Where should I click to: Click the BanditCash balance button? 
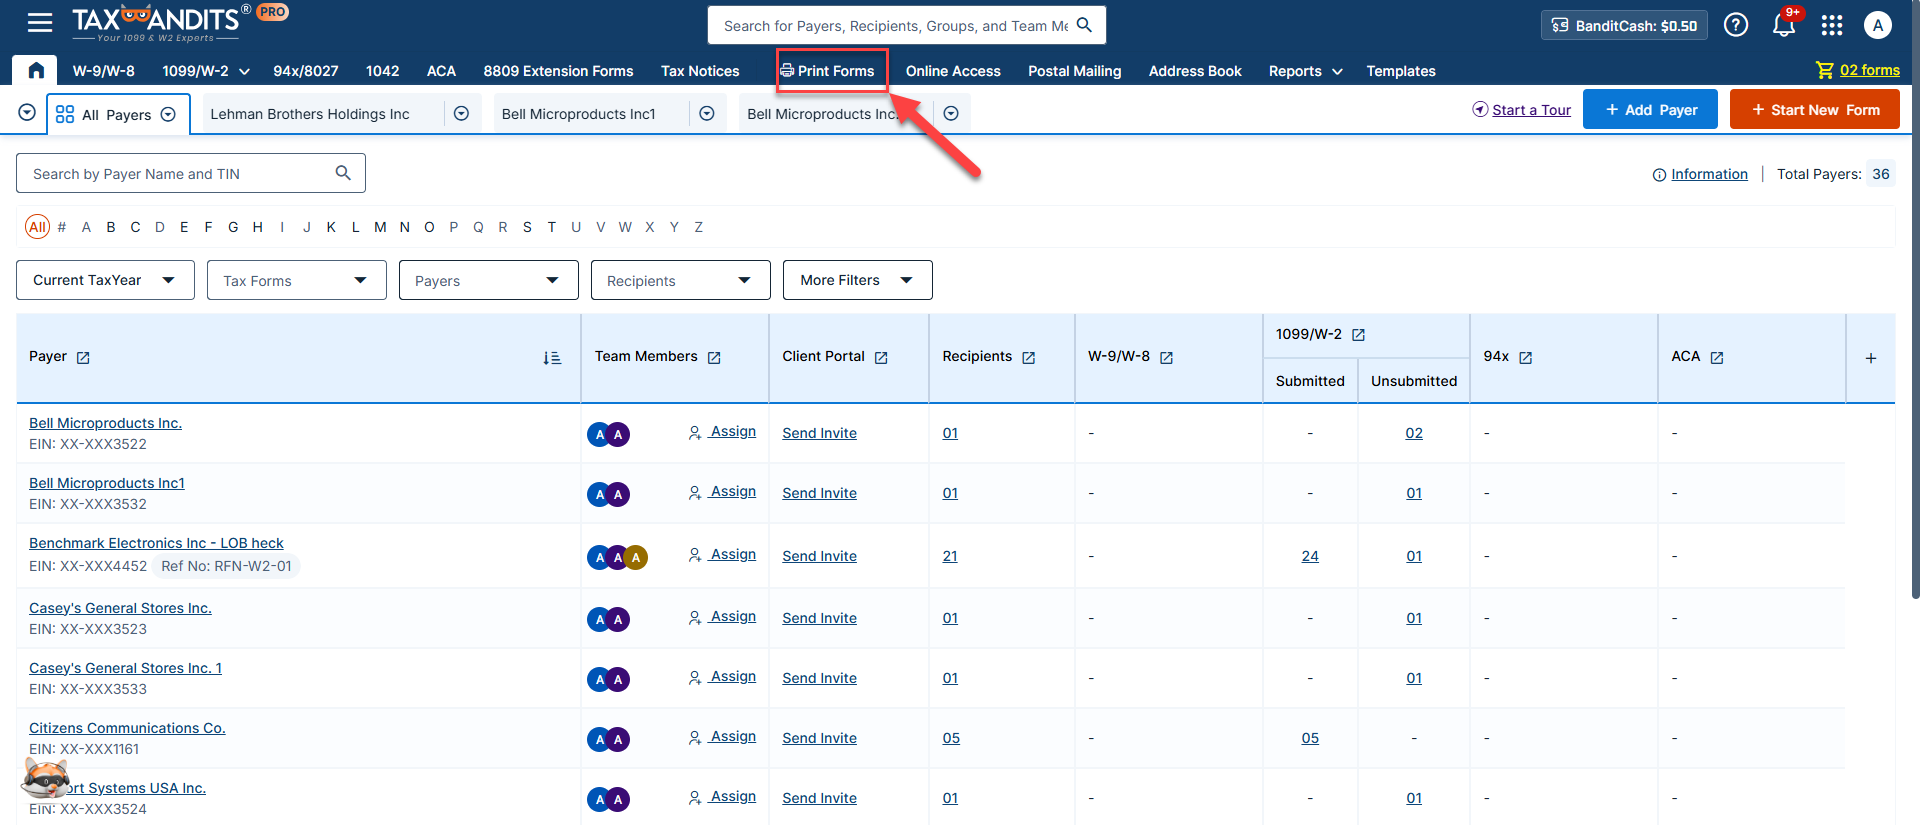tap(1625, 25)
